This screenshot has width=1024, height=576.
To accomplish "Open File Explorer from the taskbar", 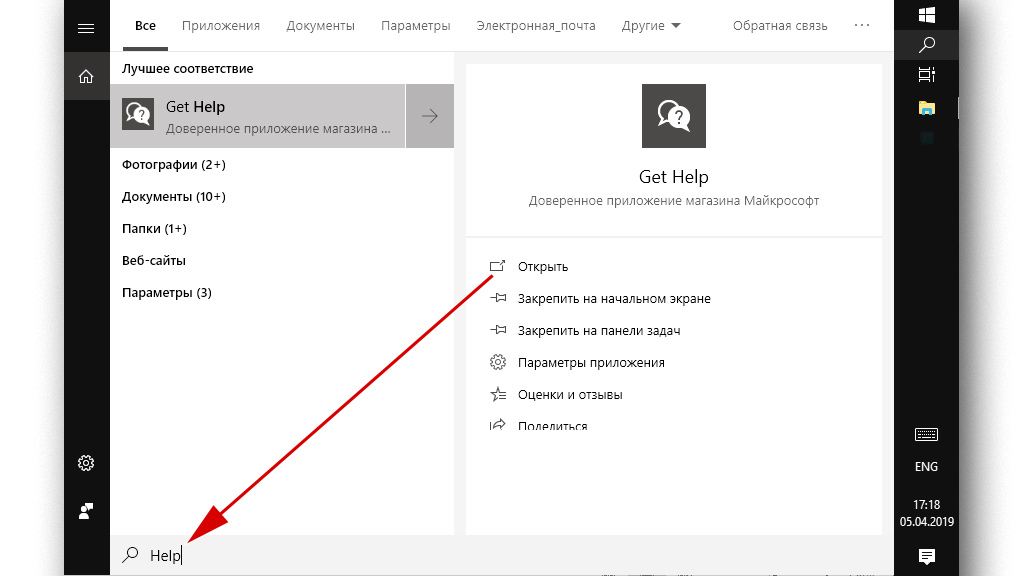I will (x=926, y=107).
